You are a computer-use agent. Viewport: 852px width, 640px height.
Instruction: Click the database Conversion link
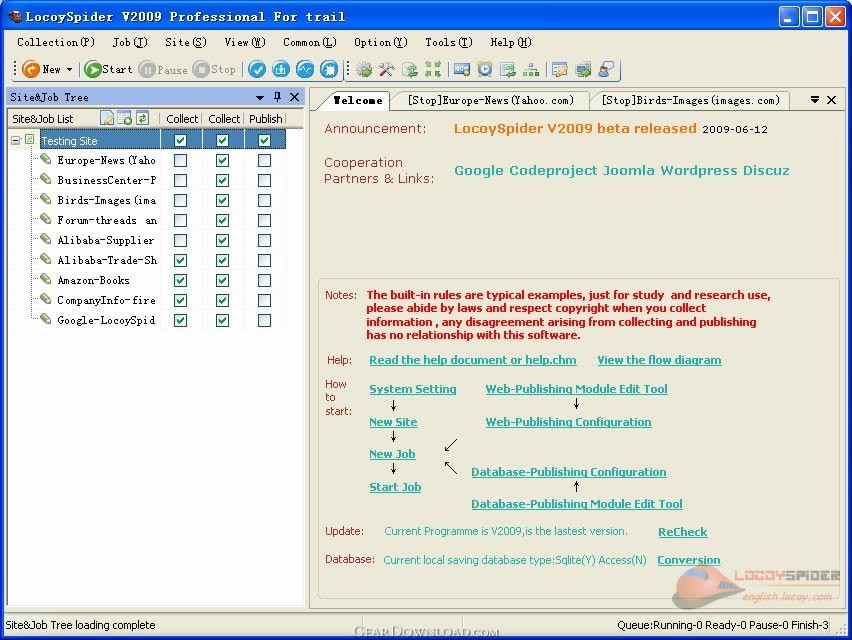pyautogui.click(x=689, y=560)
